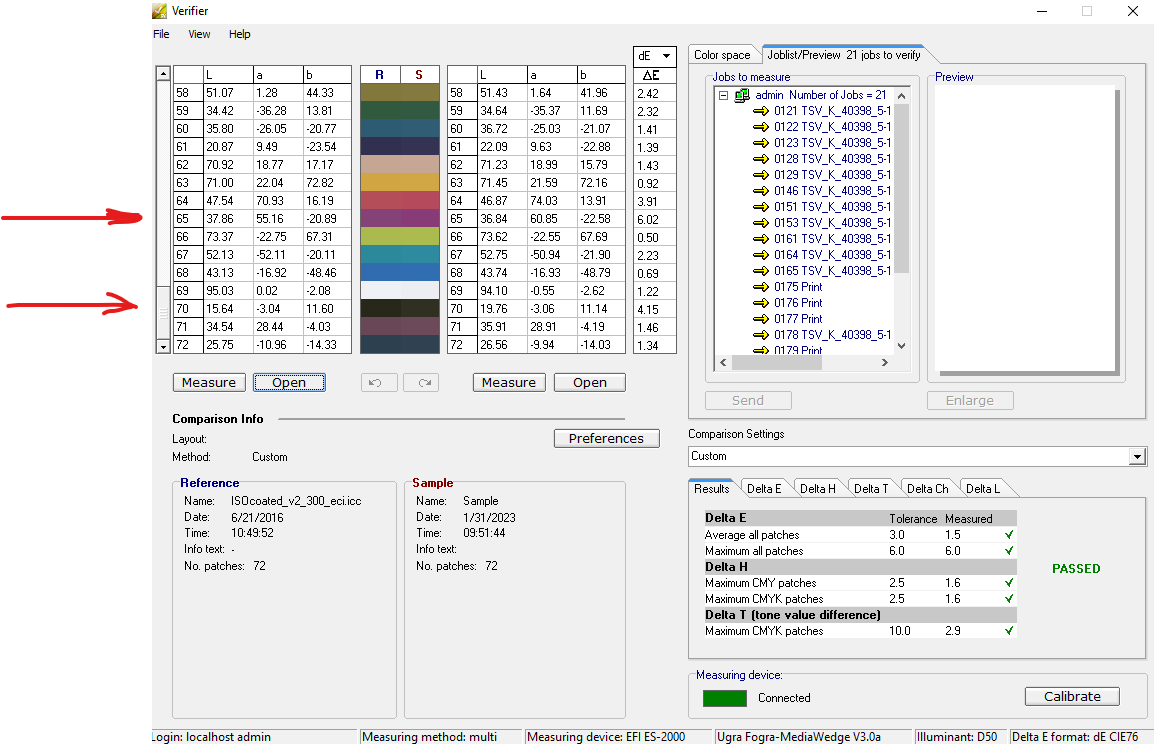Viewport: 1154px width, 744px height.
Task: Click the sample color swatch for patch 63
Action: click(x=420, y=183)
